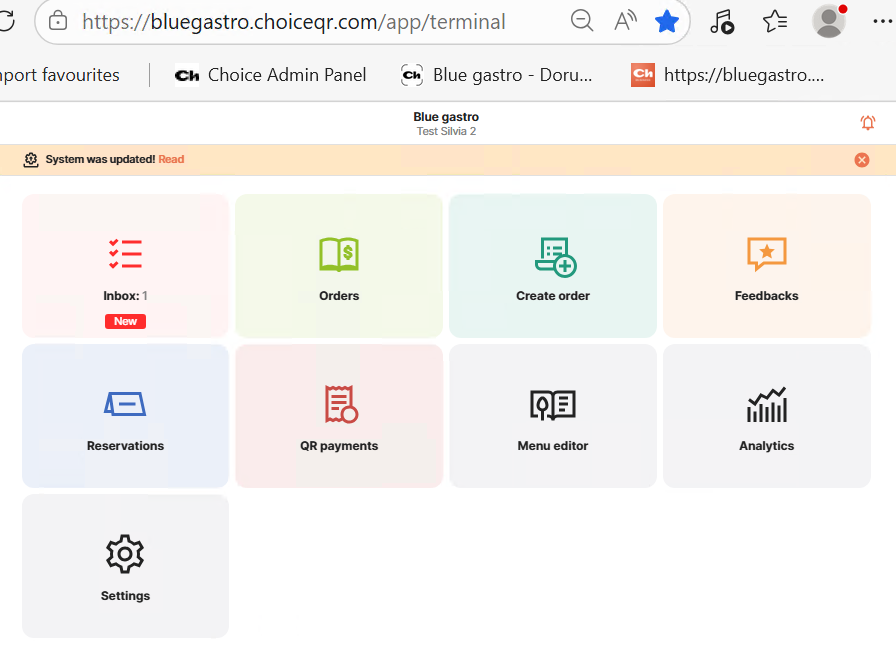Toggle the favourite star for this page
This screenshot has height=656, width=896.
pos(667,21)
